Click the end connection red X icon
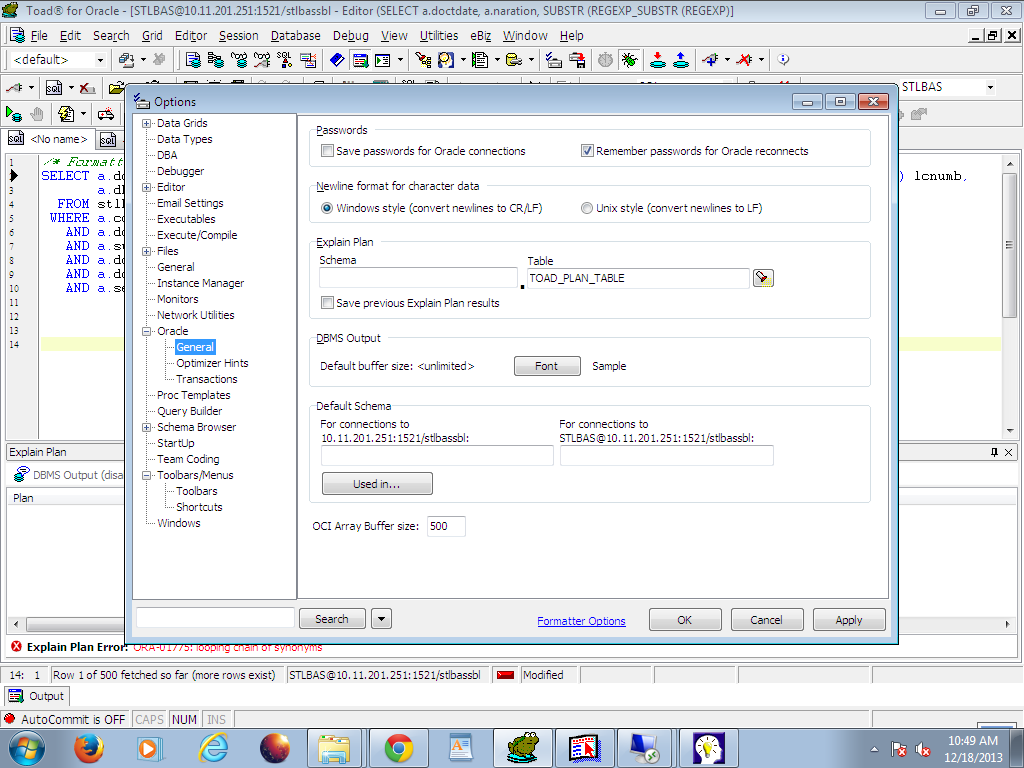The image size is (1024, 768). (744, 60)
